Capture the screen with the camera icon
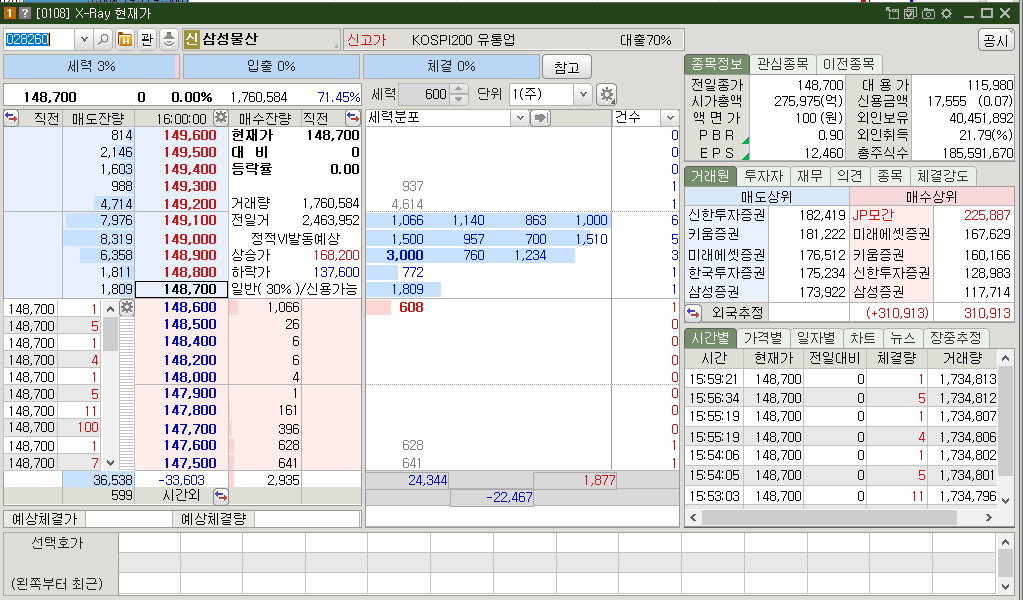 coord(928,13)
